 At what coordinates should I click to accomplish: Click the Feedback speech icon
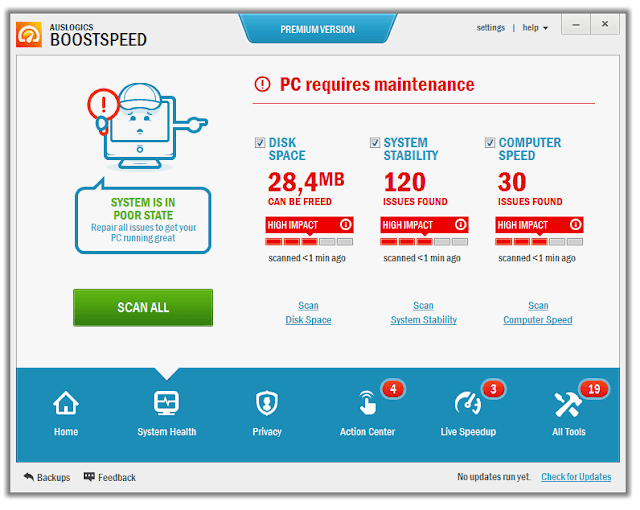coord(89,477)
